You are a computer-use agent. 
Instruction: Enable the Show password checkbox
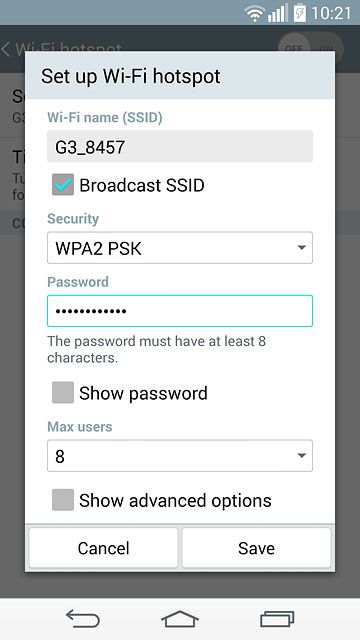coord(63,393)
